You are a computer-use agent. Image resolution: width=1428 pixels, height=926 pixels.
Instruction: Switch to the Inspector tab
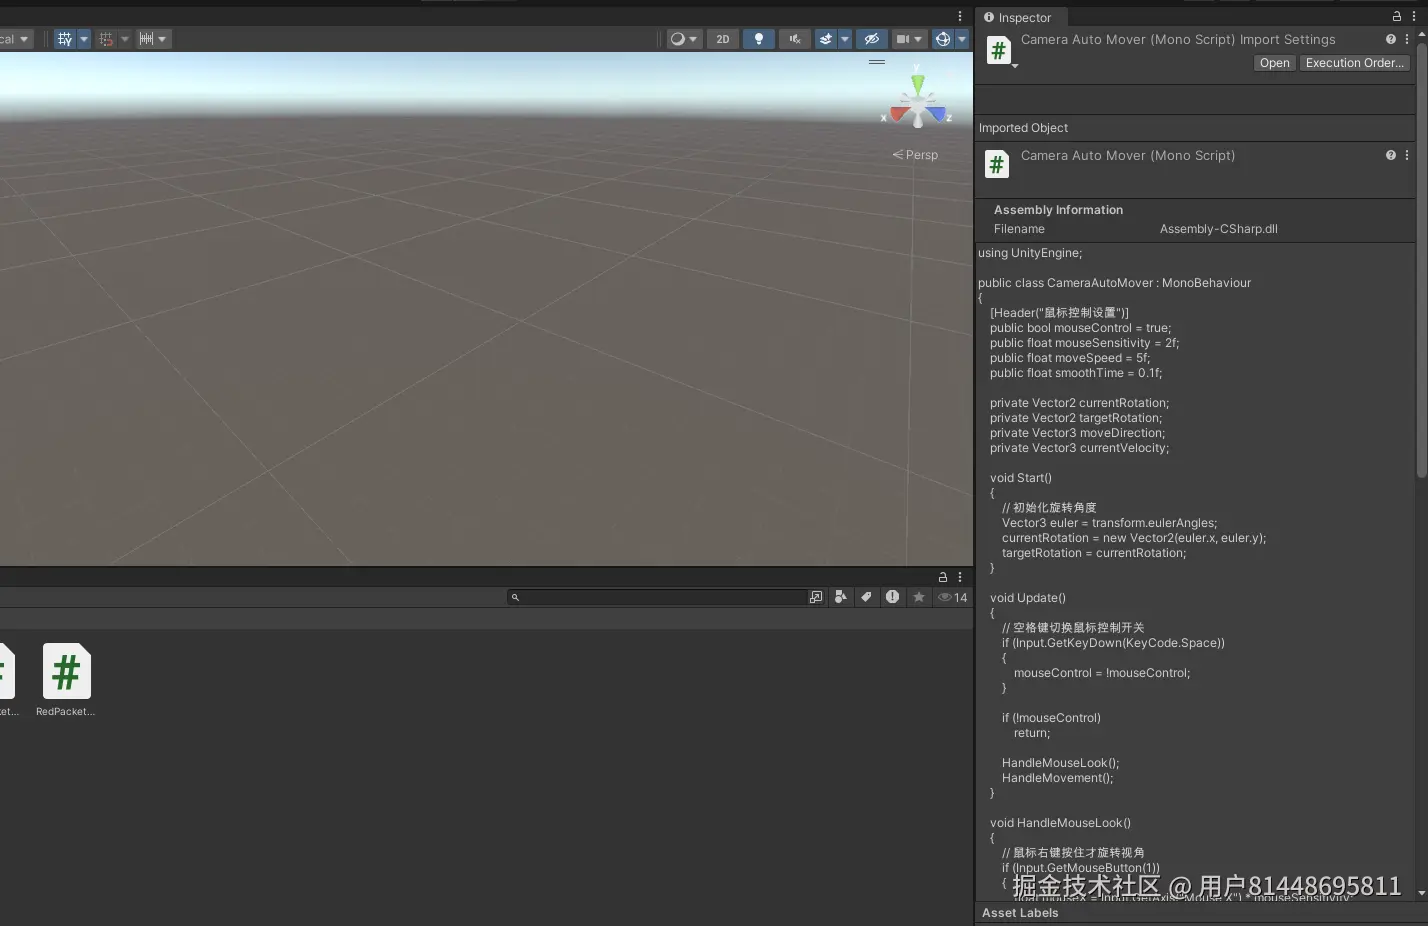[x=1018, y=18]
